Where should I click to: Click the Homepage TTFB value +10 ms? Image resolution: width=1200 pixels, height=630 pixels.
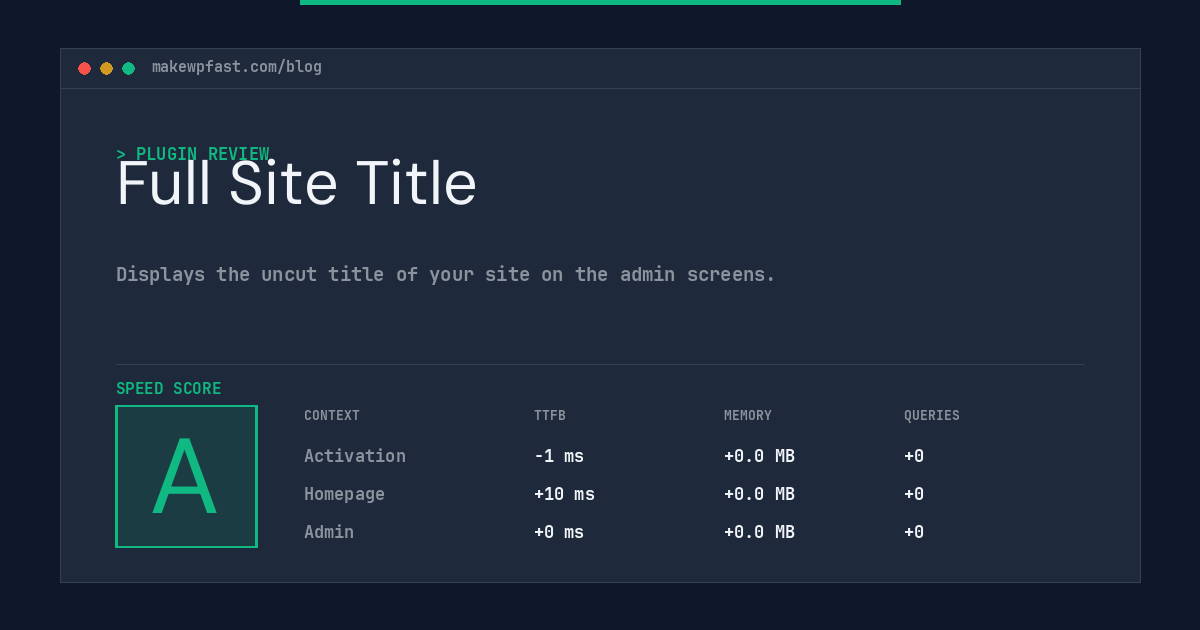click(564, 494)
